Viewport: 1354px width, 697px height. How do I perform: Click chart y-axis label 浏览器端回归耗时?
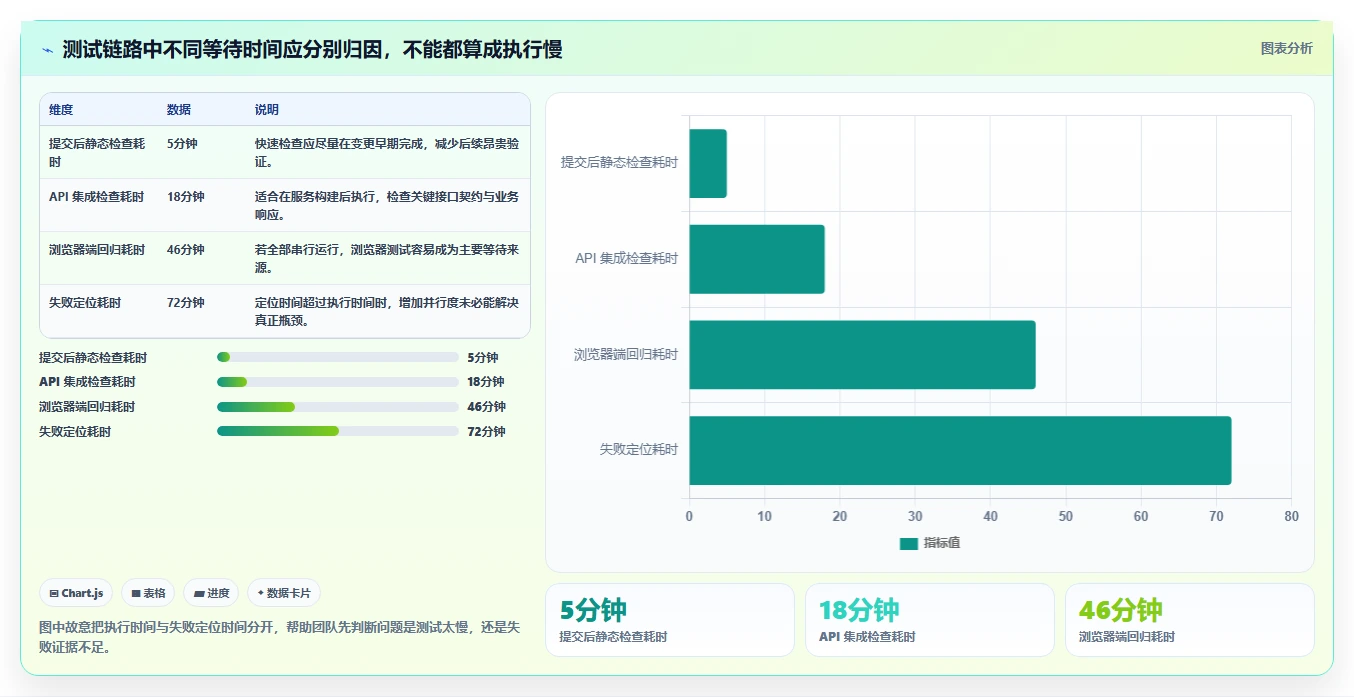626,354
